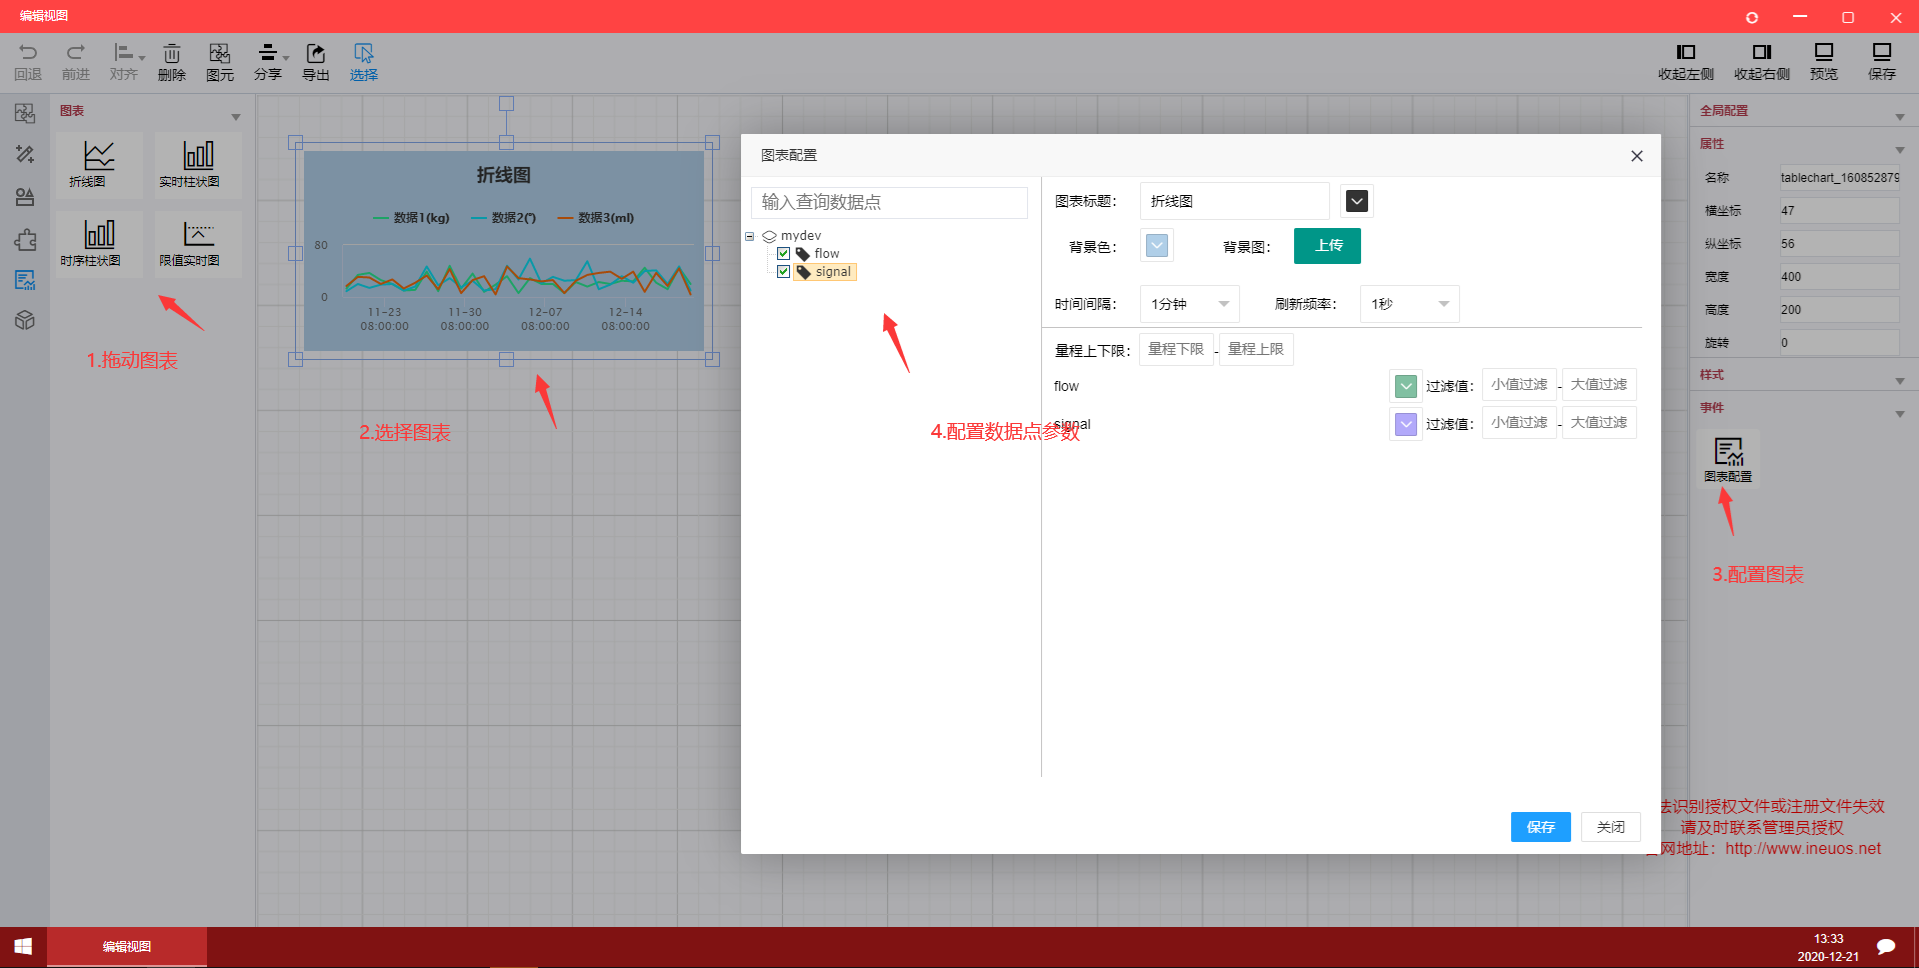
Task: Open the purple signal color swatch
Action: coord(1405,424)
